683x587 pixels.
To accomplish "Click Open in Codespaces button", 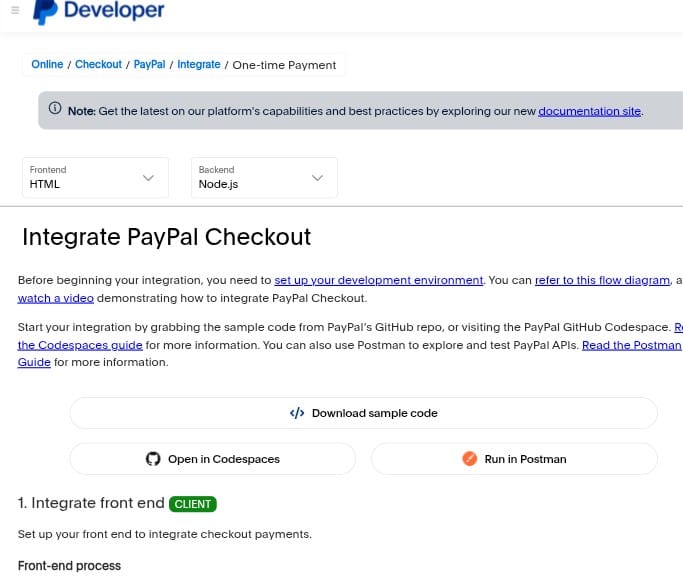I will (x=213, y=459).
